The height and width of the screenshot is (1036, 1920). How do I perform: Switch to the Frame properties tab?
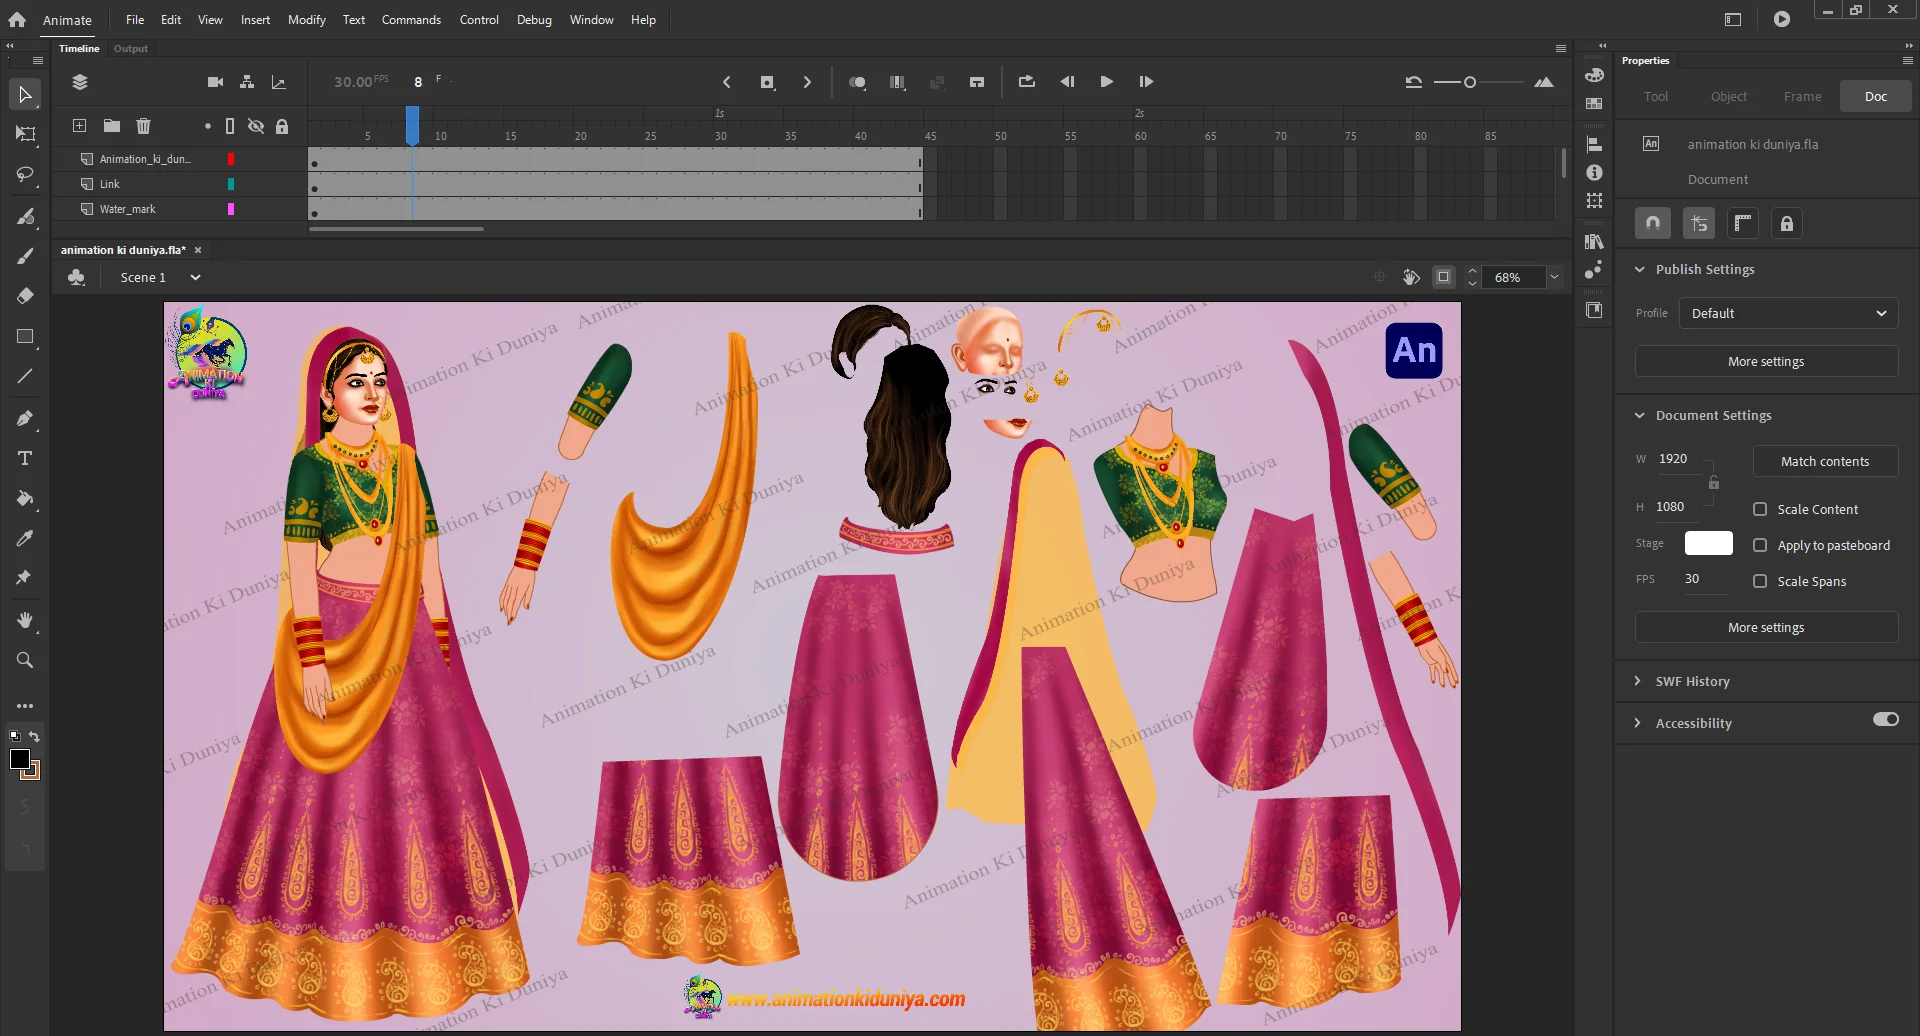1802,97
